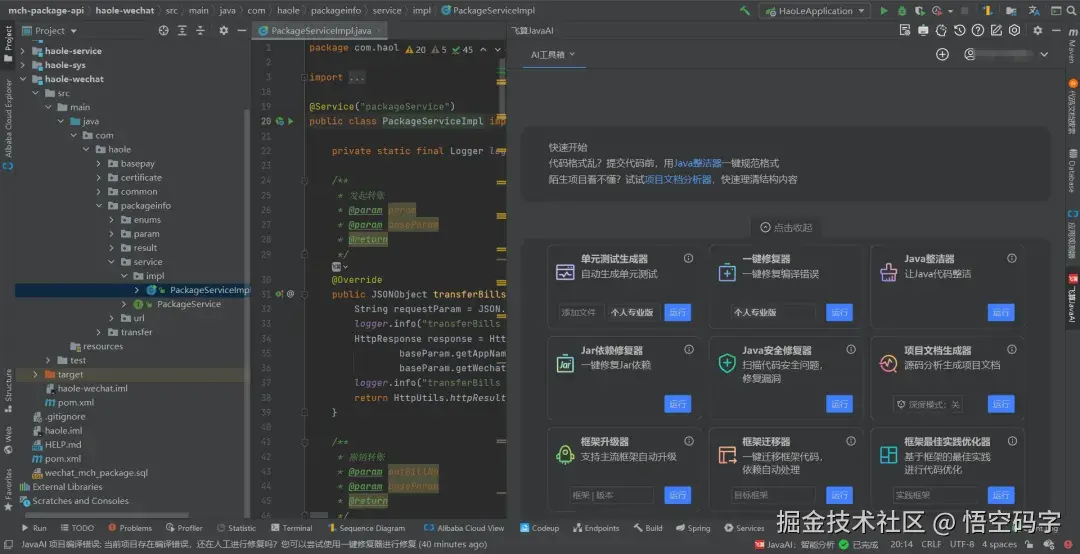The image size is (1080, 554).
Task: Open the 项目文档分析器 link
Action: pos(679,179)
